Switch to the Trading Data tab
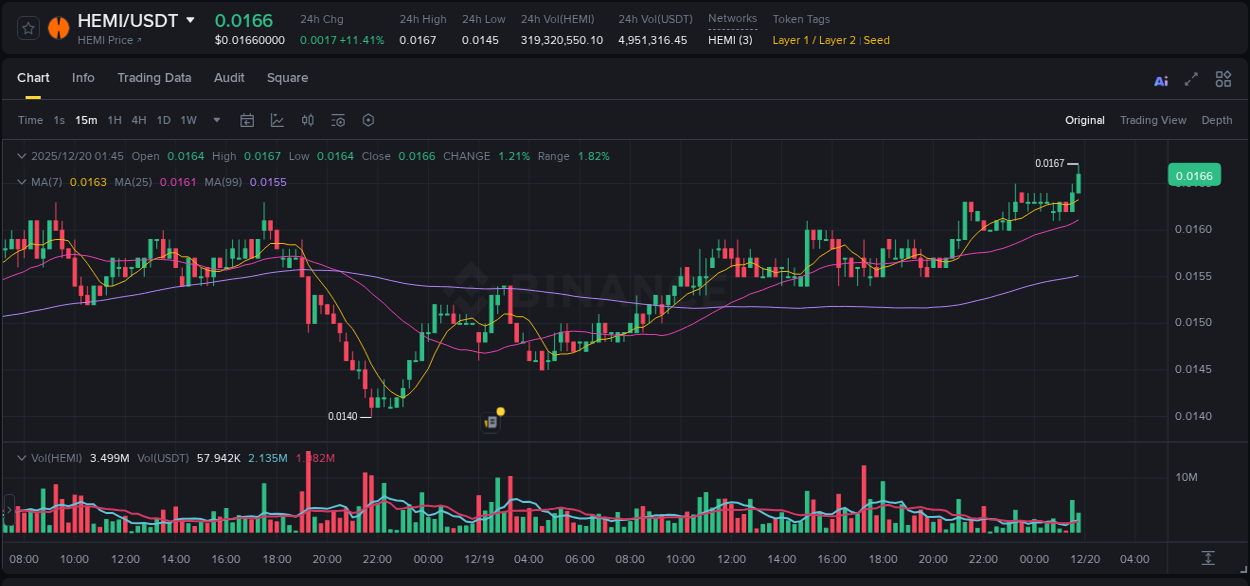This screenshot has height=586, width=1250. click(x=154, y=78)
